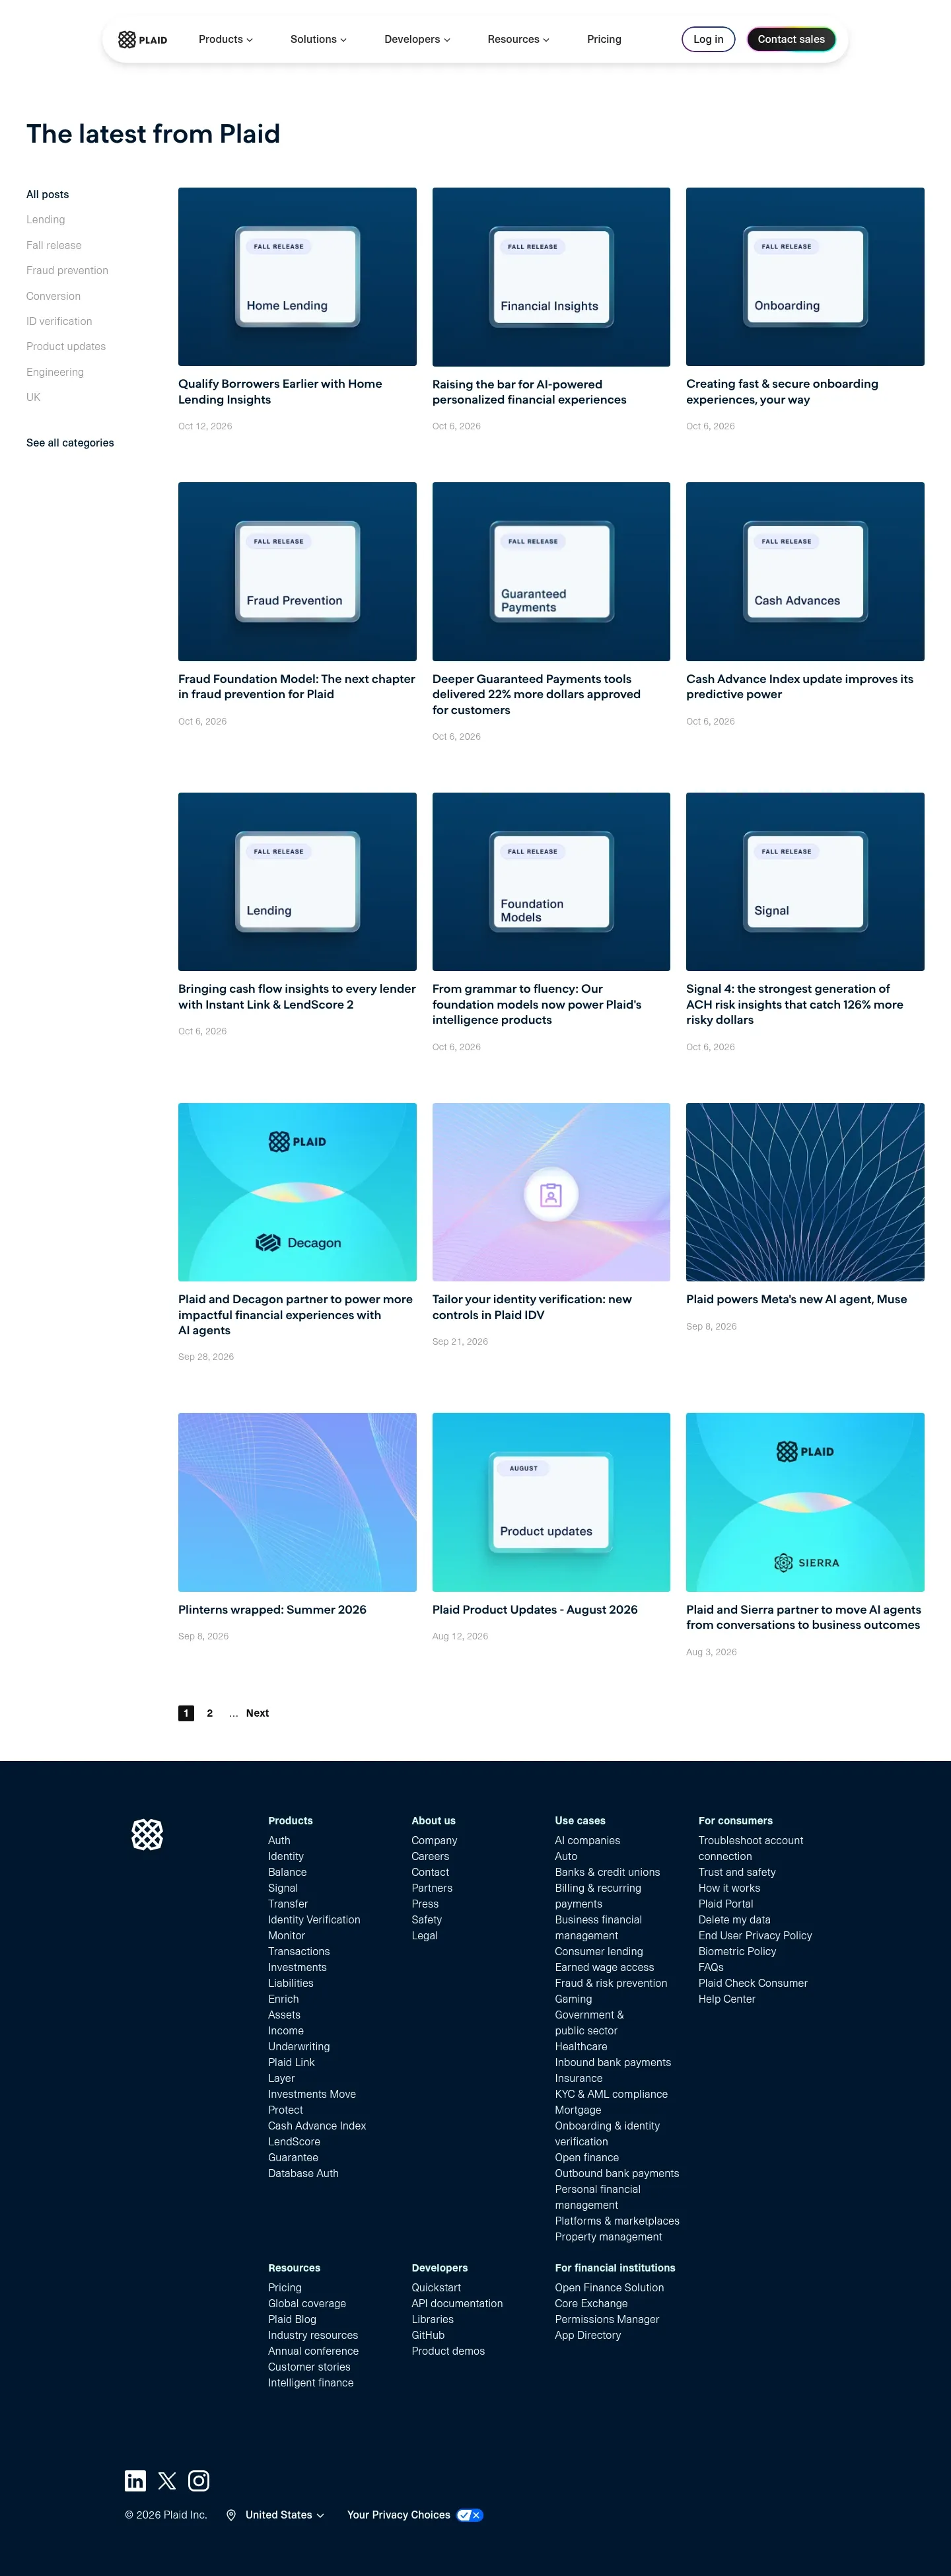951x2576 pixels.
Task: Expand the Products menu
Action: point(226,40)
